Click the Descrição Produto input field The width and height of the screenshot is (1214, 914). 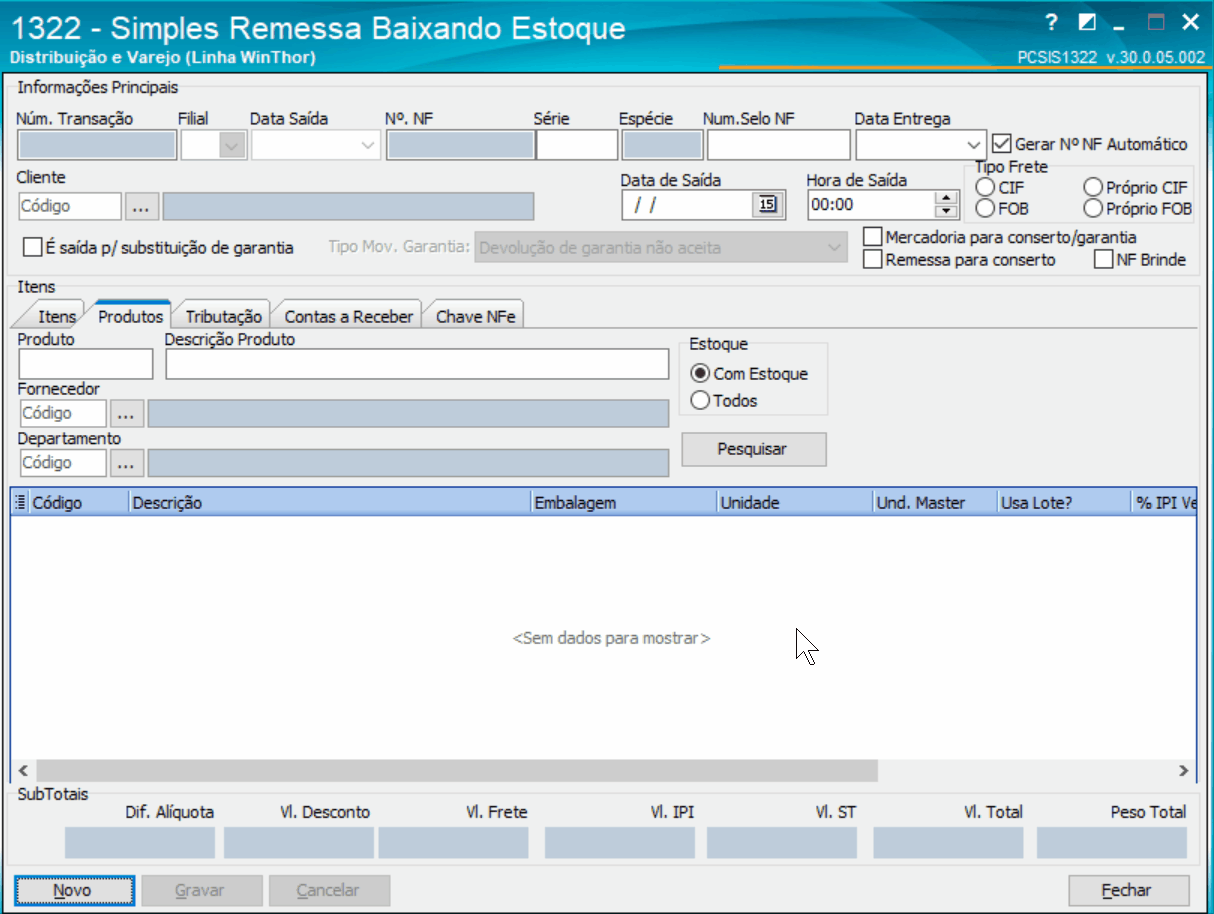pos(417,364)
